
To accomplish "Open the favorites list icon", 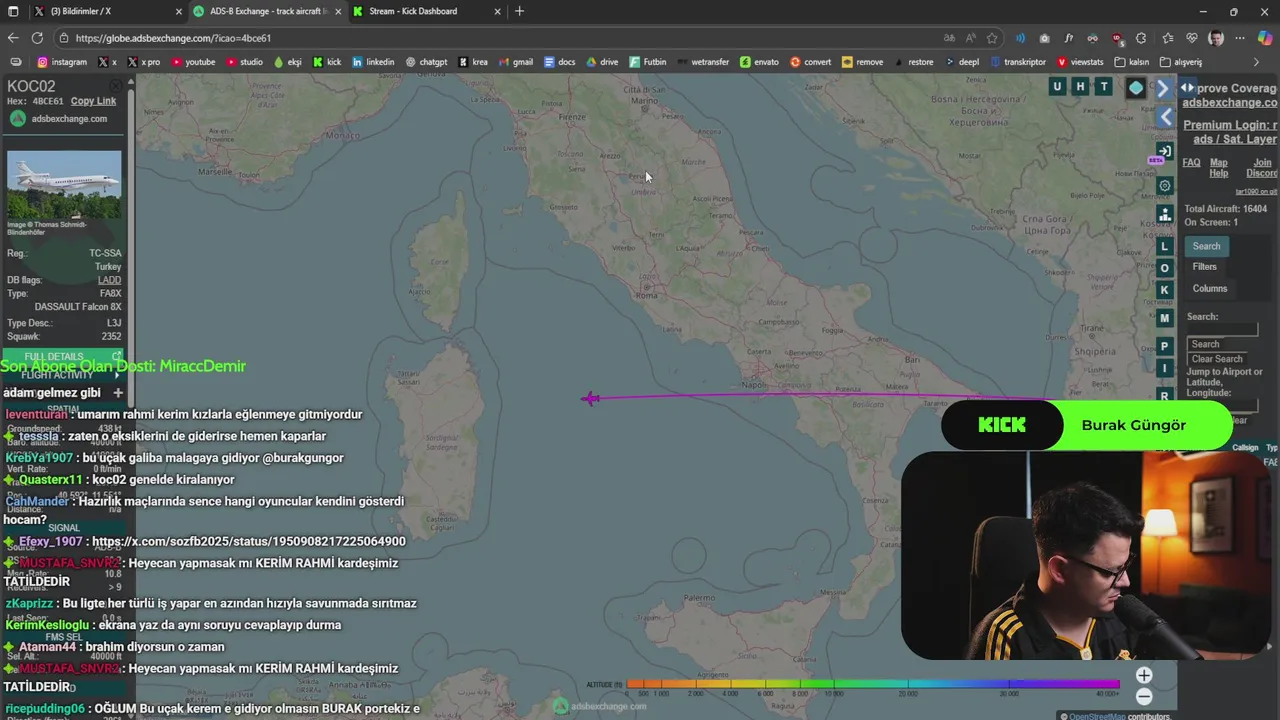I will (x=1167, y=38).
